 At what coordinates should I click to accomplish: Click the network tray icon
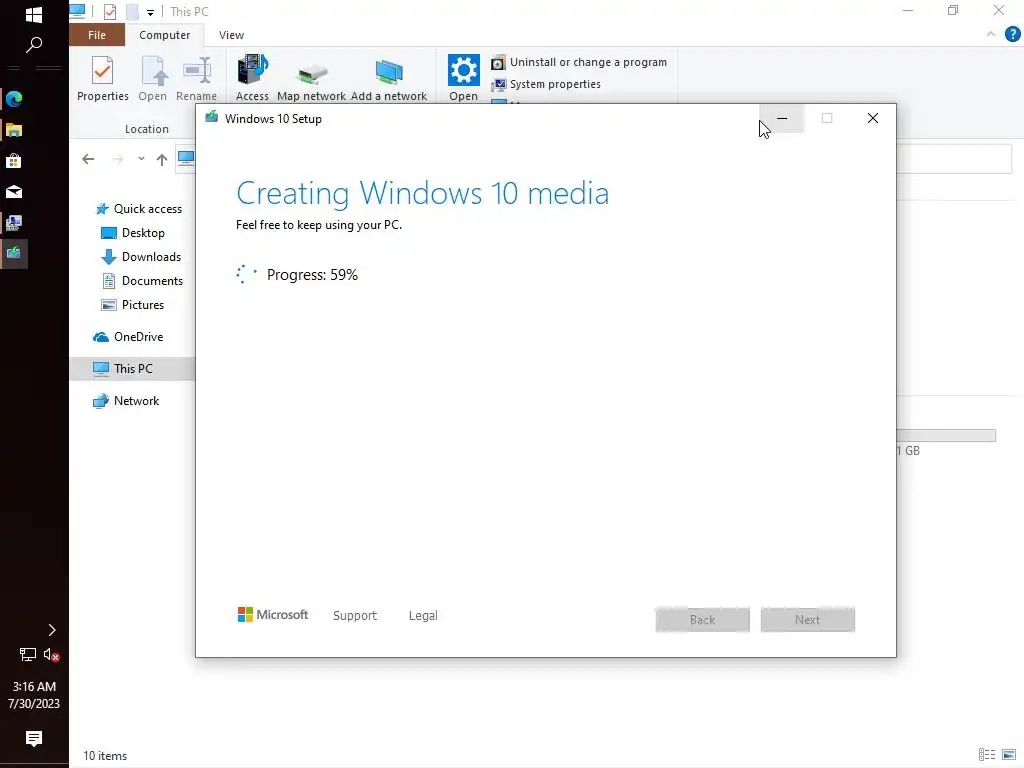pyautogui.click(x=27, y=654)
